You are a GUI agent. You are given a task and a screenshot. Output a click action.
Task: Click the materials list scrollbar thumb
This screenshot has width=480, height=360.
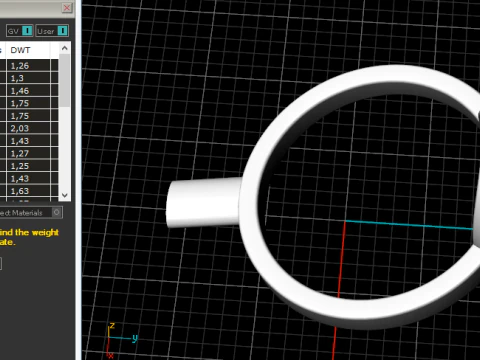65,81
